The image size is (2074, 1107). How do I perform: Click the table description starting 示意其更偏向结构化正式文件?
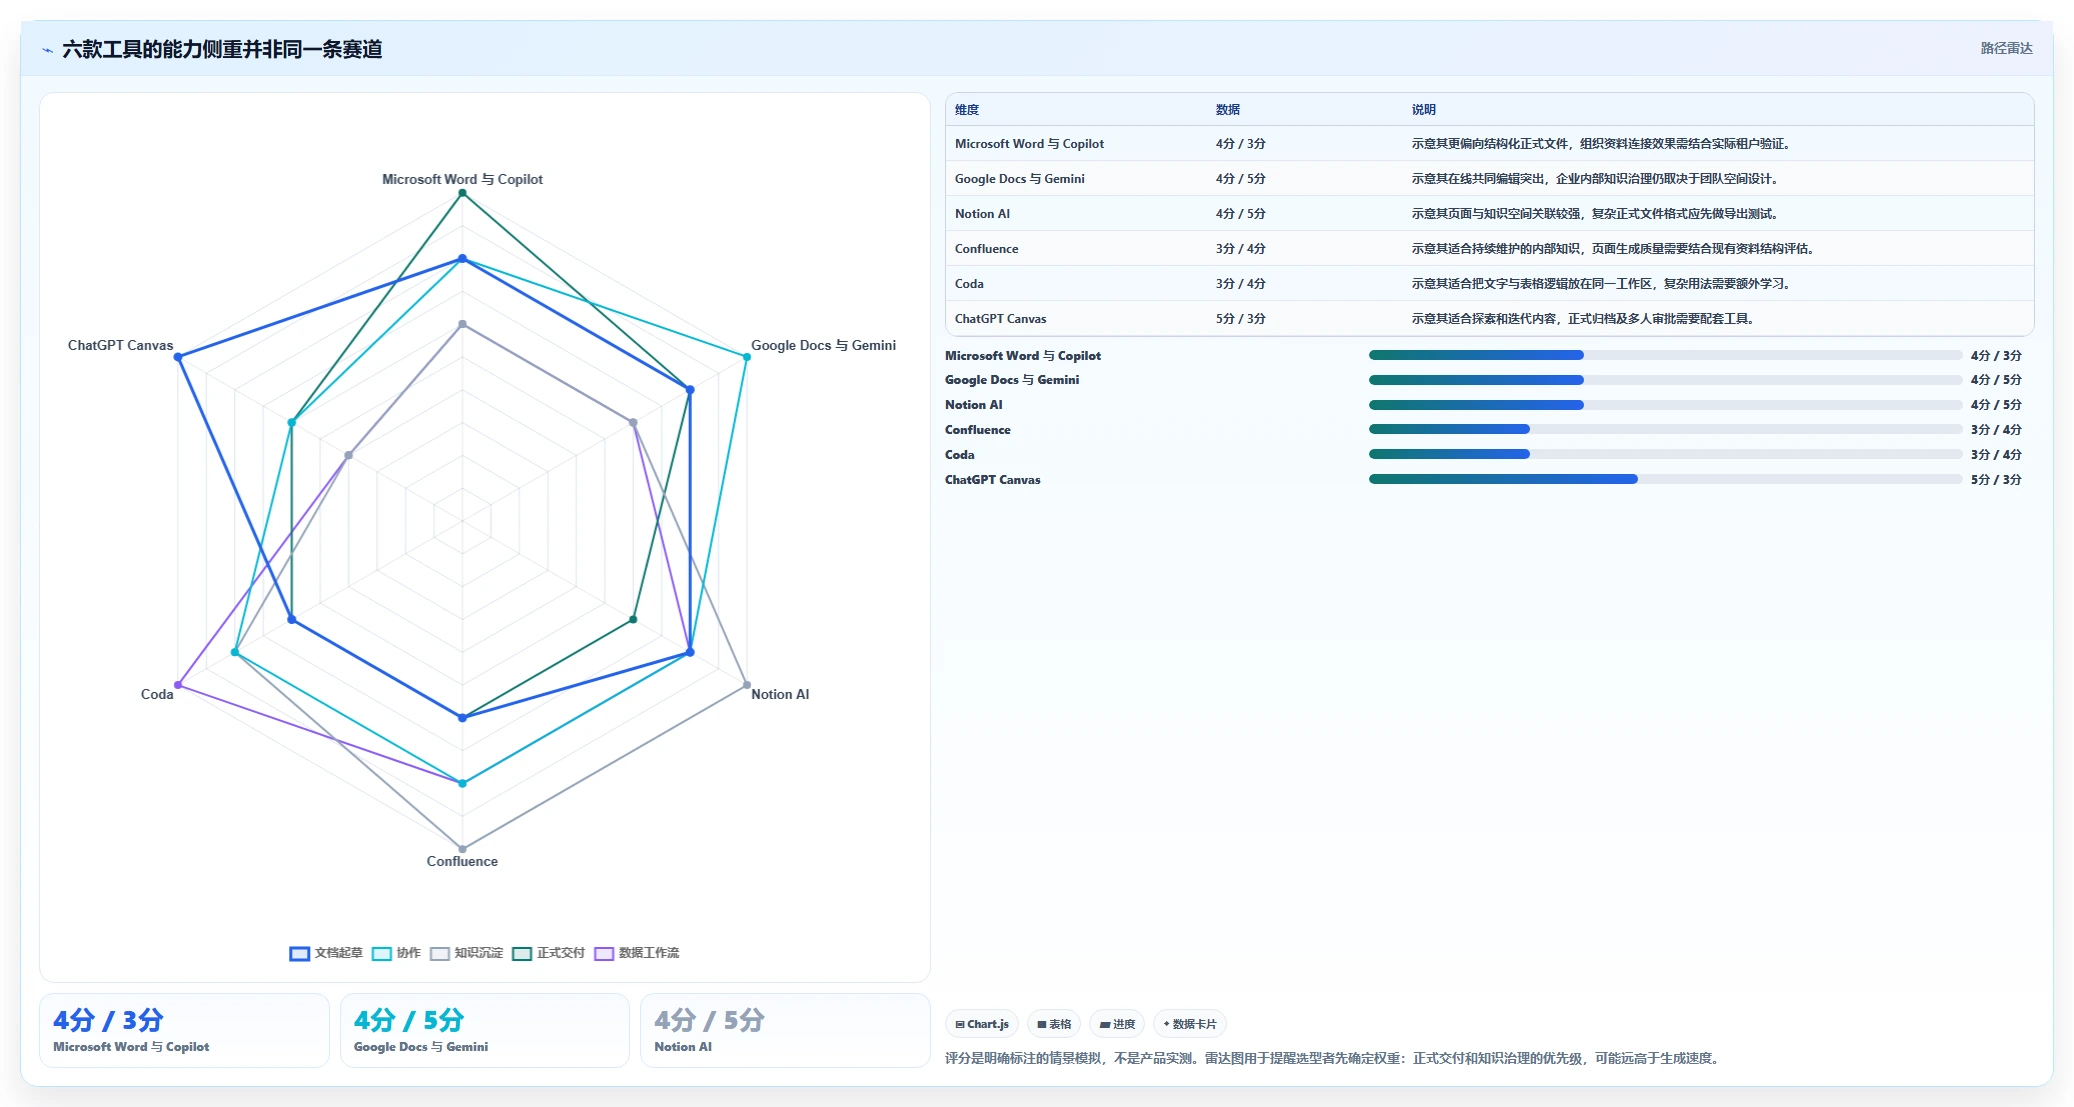pyautogui.click(x=1601, y=144)
